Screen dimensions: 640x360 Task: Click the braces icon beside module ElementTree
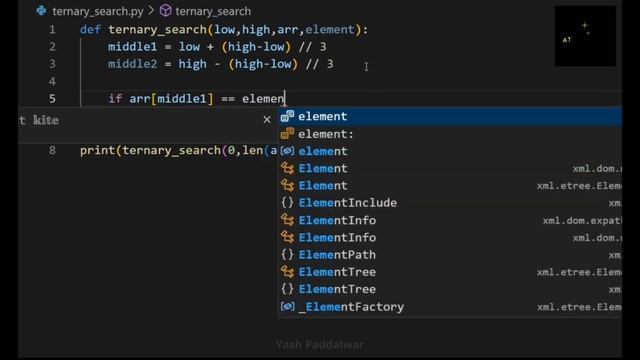(x=287, y=289)
